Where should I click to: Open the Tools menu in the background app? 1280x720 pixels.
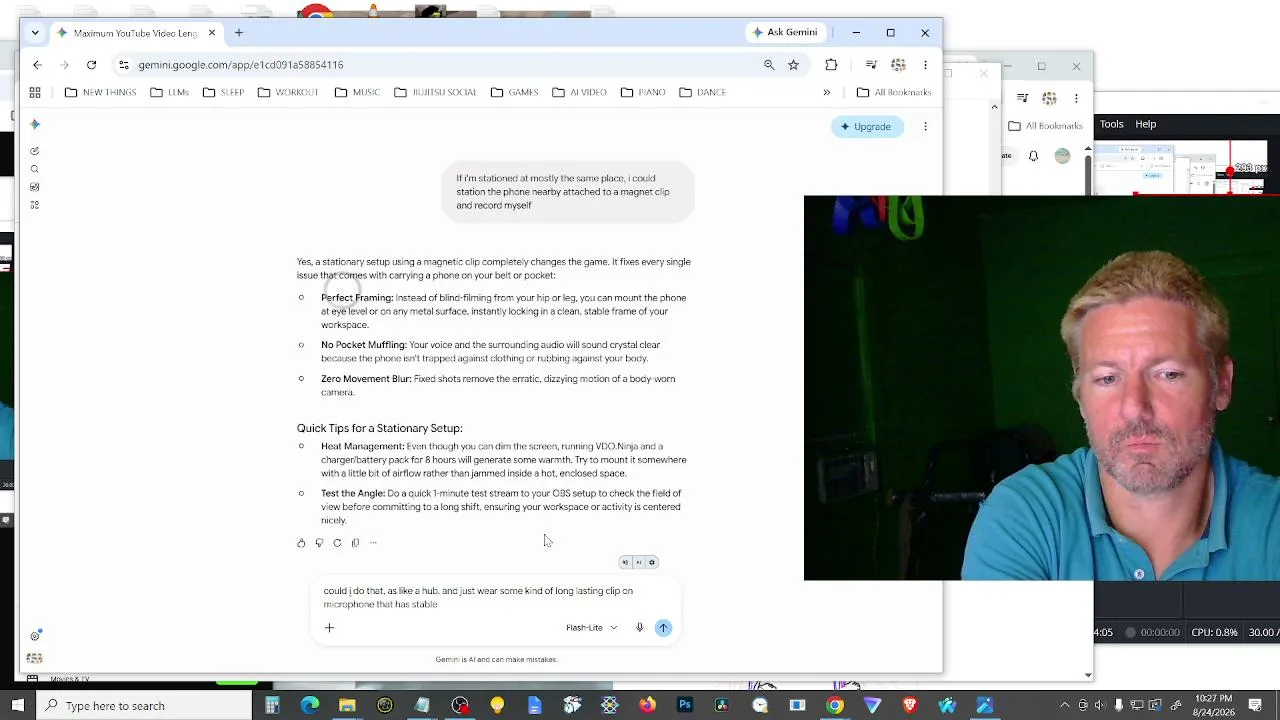(x=1112, y=124)
